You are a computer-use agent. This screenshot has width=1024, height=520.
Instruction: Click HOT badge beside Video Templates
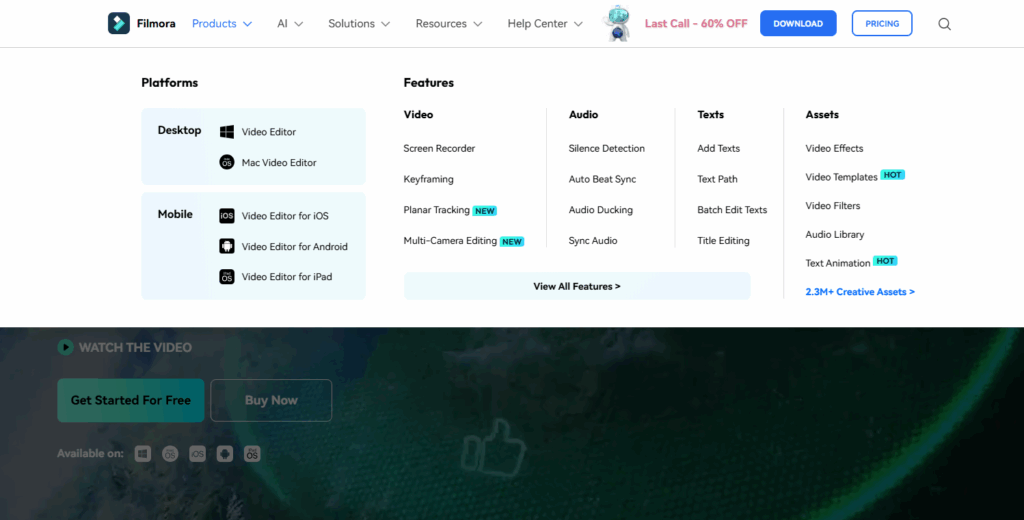[x=893, y=175]
